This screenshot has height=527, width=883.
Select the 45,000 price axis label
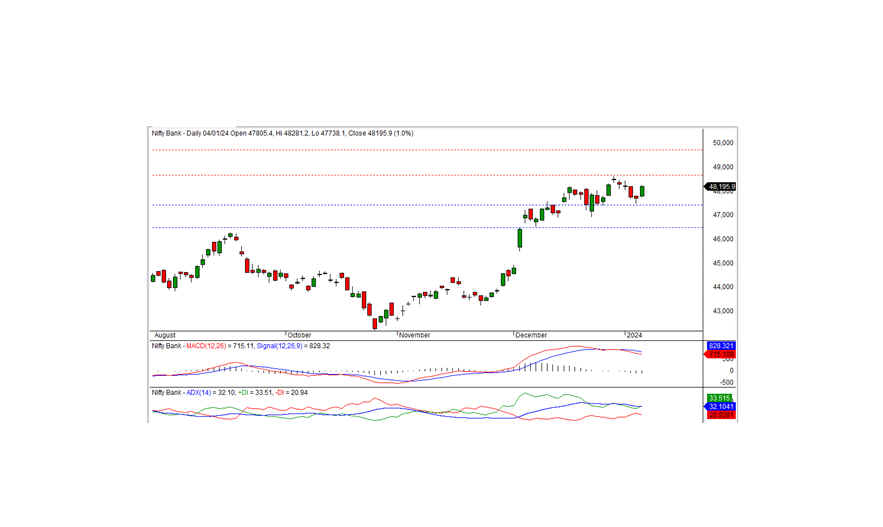(723, 263)
